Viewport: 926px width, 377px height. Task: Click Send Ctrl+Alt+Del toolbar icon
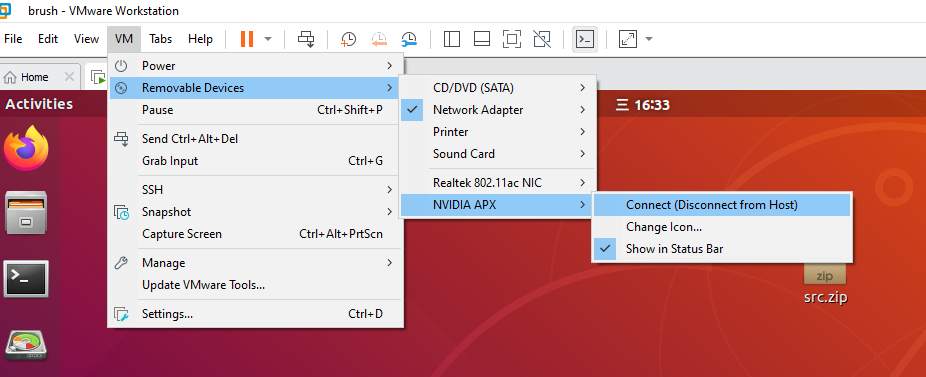(306, 39)
